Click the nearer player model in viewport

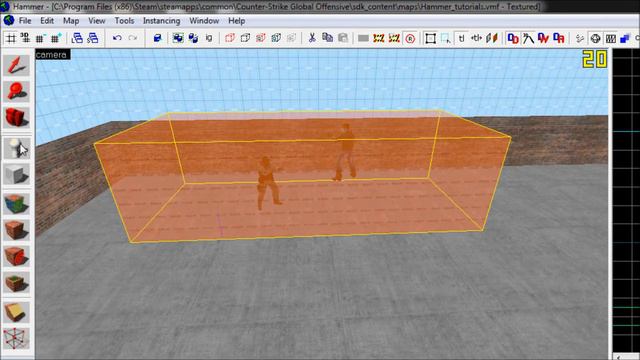point(268,182)
